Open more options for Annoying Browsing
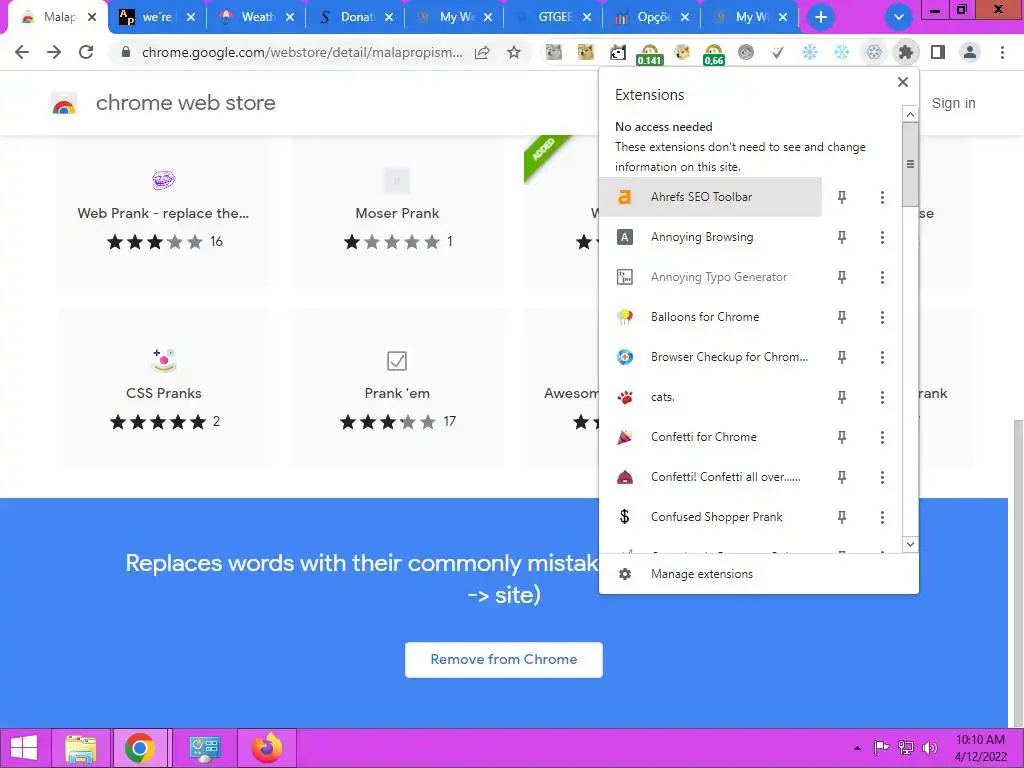This screenshot has height=768, width=1024. point(882,237)
